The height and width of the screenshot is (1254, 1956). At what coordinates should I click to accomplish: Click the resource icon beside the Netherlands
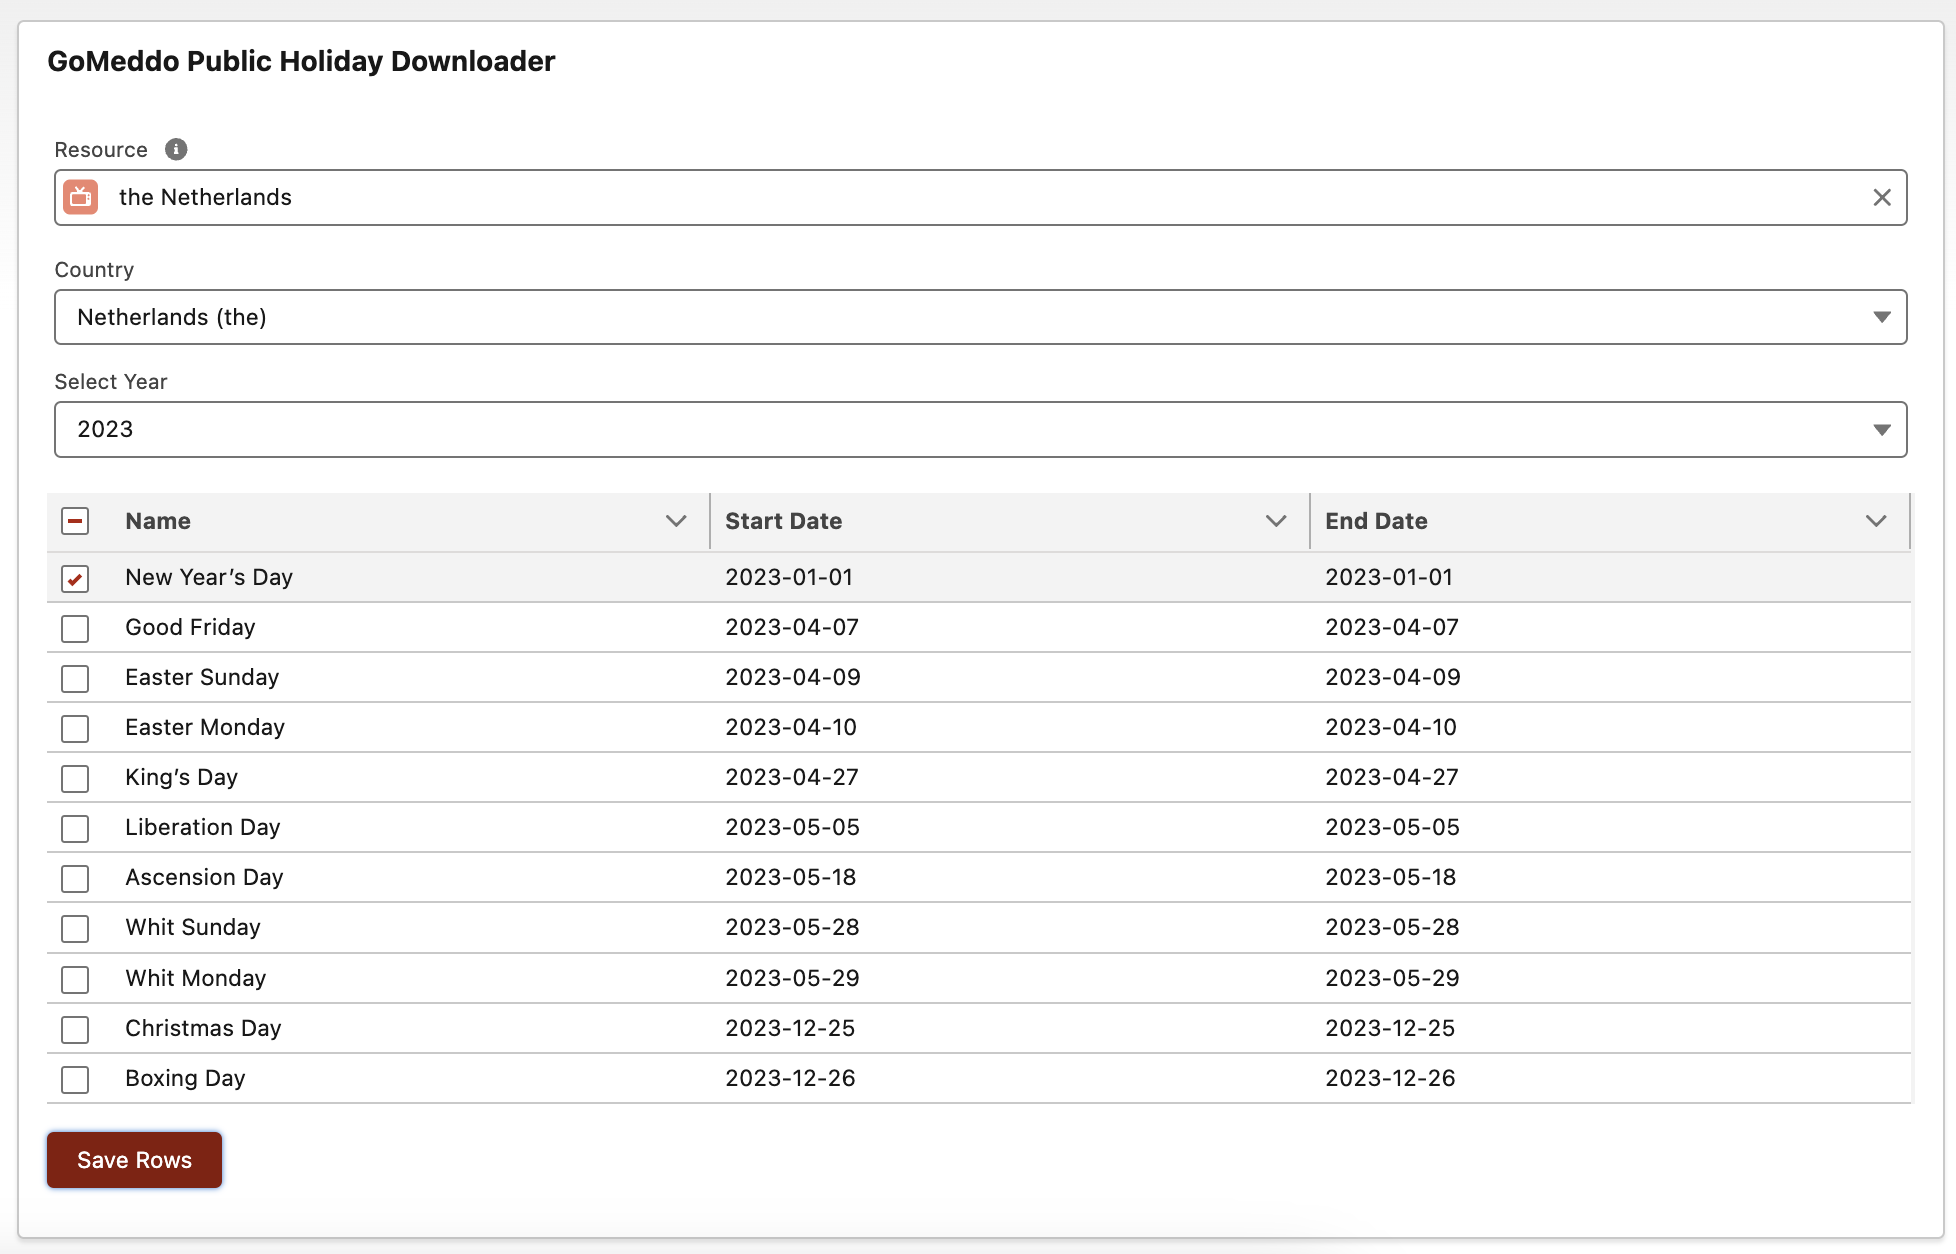(81, 197)
